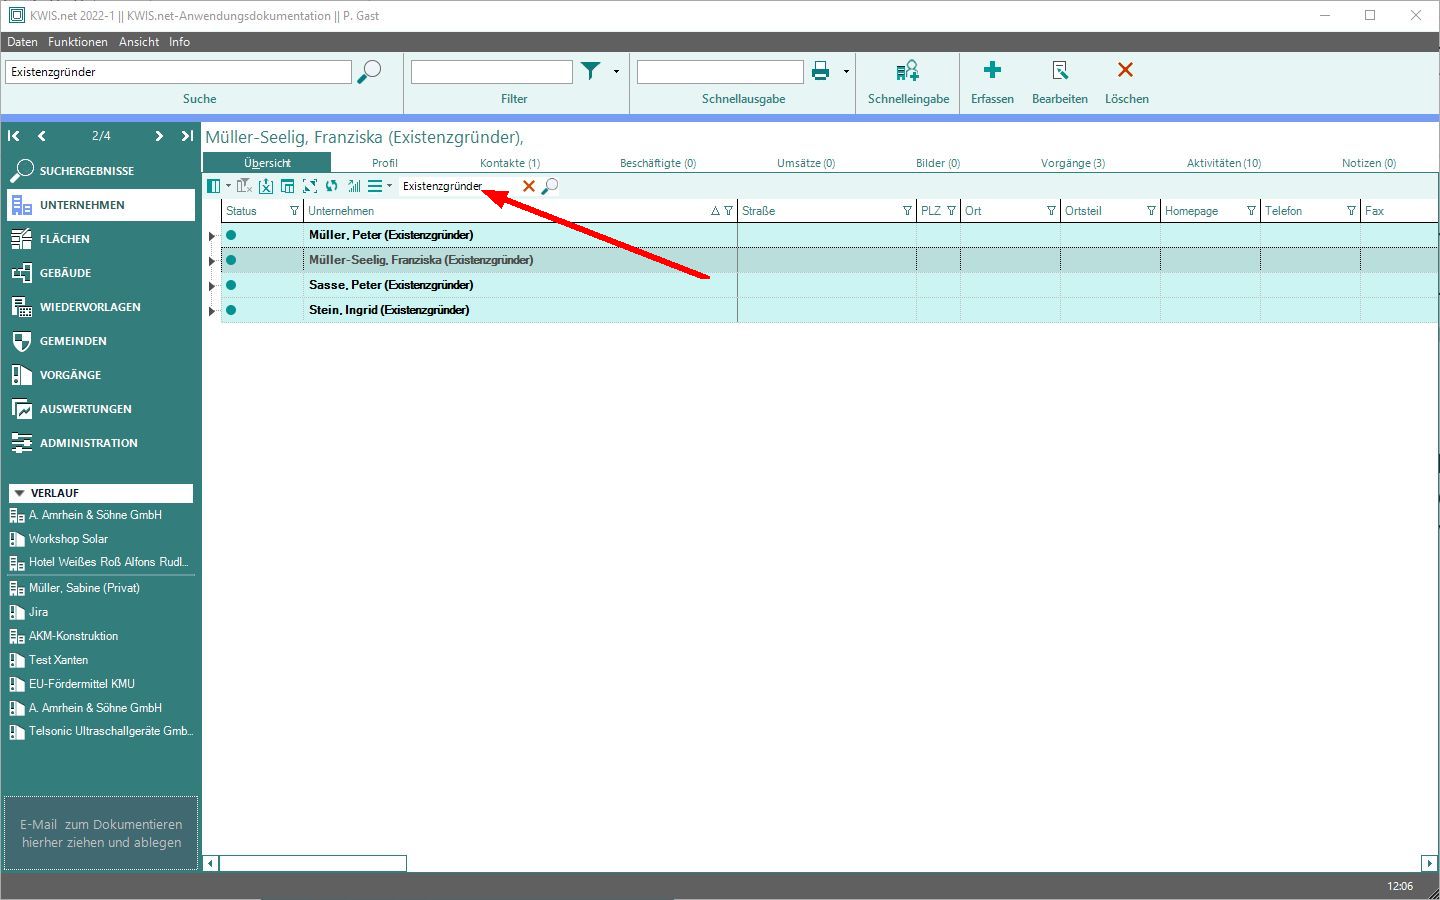Clear grid search with red X
The height and width of the screenshot is (900, 1440).
pyautogui.click(x=529, y=186)
